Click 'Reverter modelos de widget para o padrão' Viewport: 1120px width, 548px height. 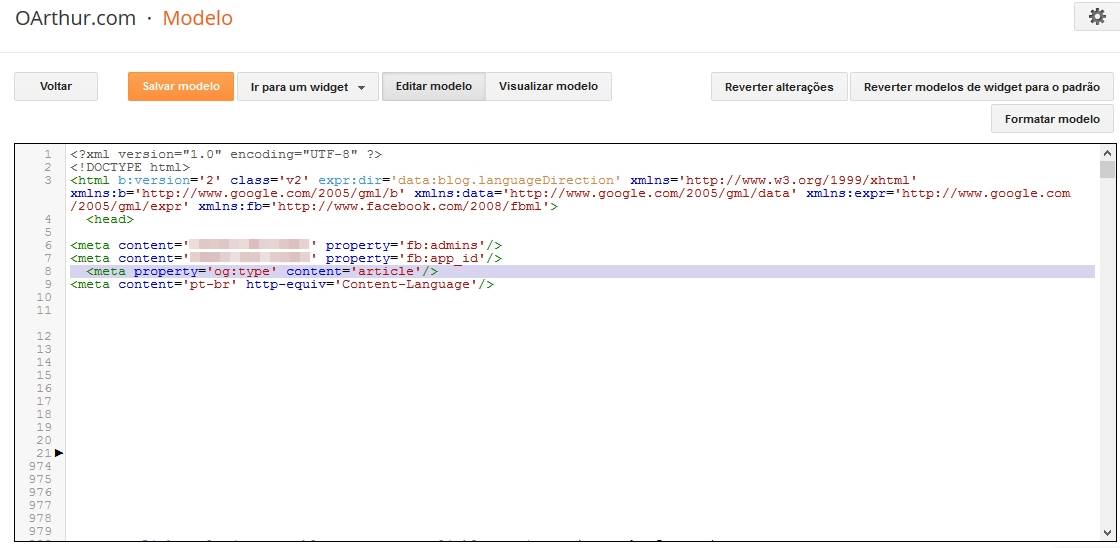tap(981, 86)
